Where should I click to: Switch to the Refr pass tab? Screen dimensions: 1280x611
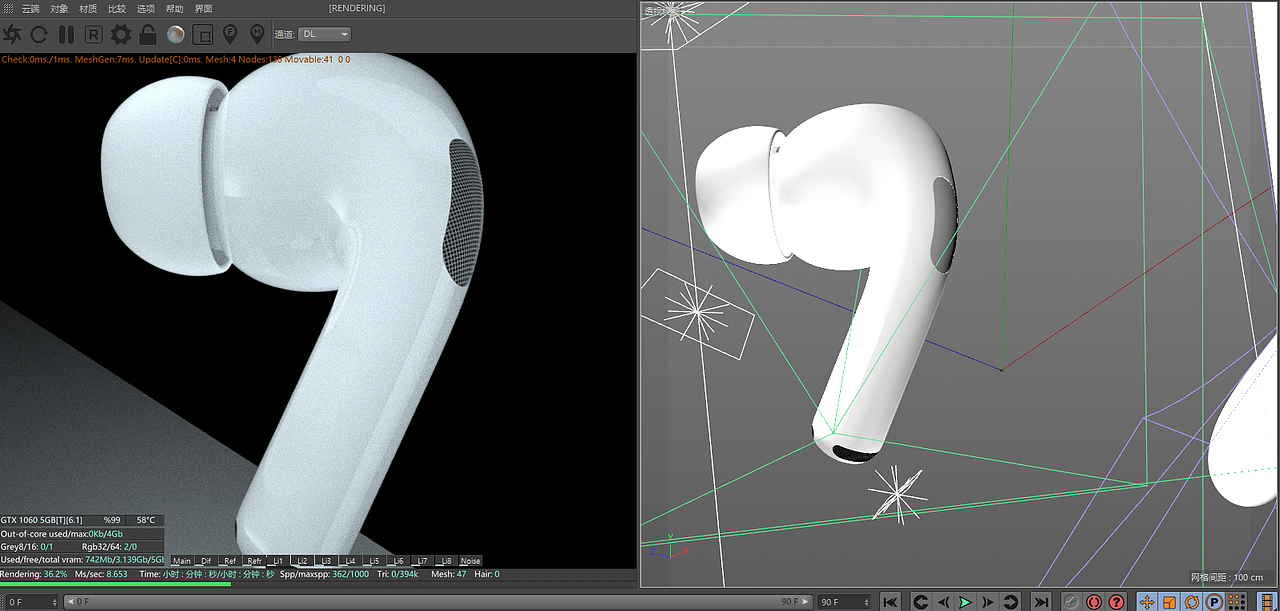pyautogui.click(x=254, y=561)
